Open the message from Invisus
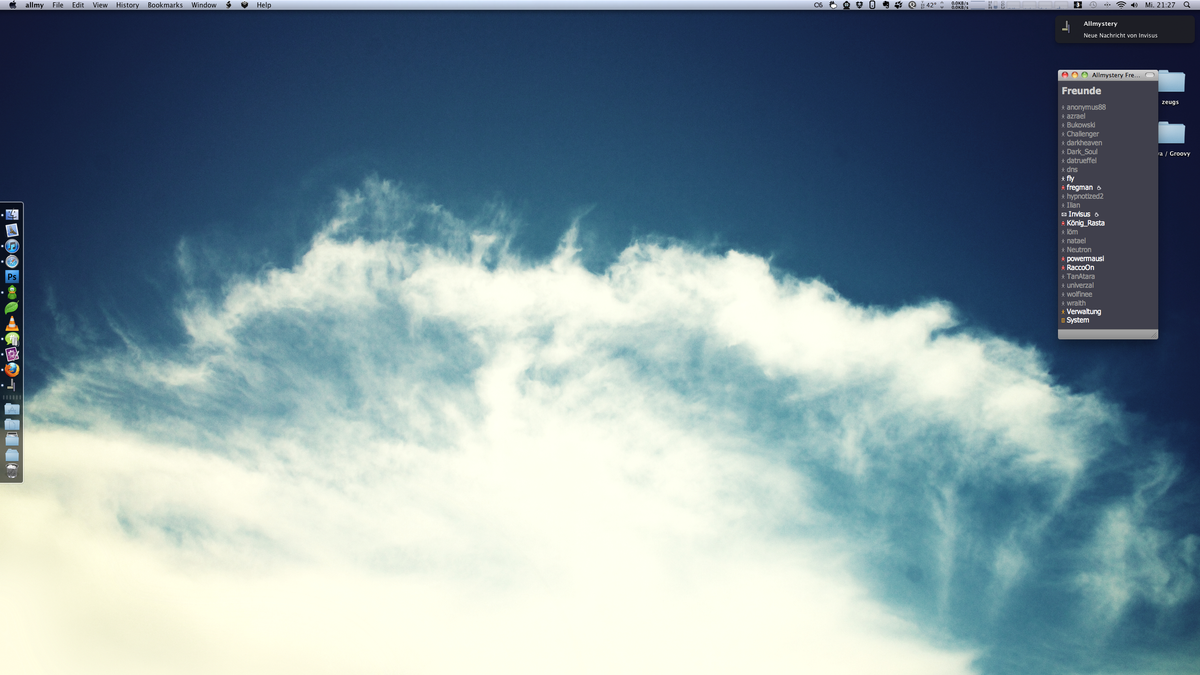Viewport: 1200px width, 675px height. [1079, 214]
